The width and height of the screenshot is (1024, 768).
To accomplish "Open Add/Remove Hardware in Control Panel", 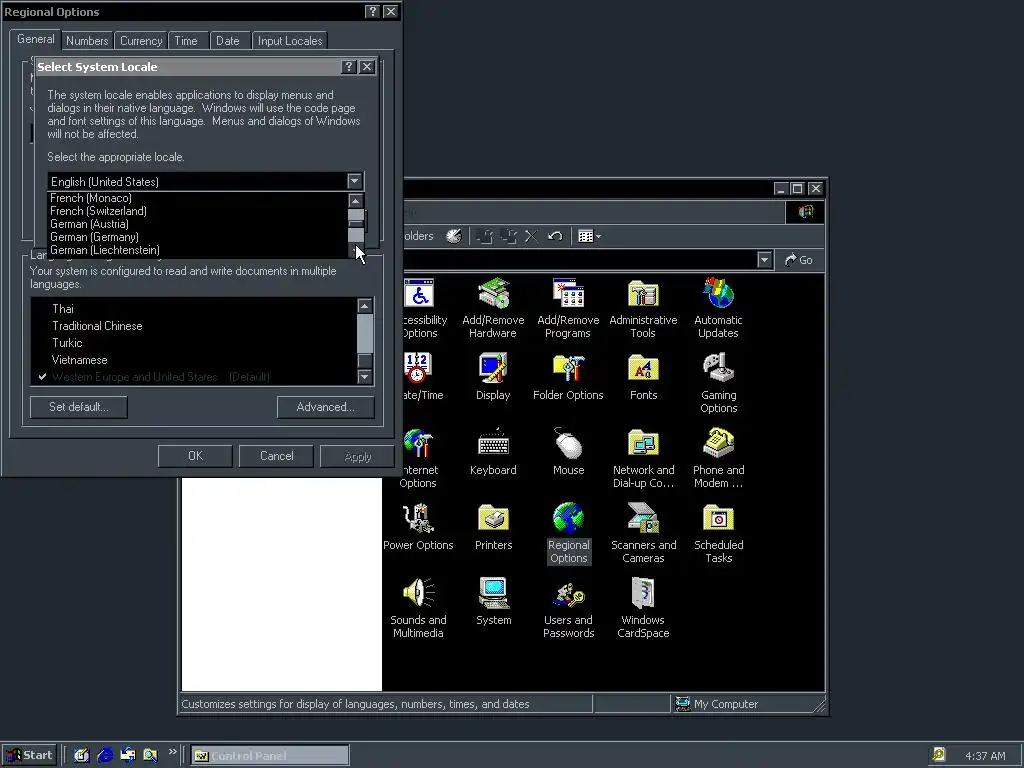I will (x=493, y=308).
